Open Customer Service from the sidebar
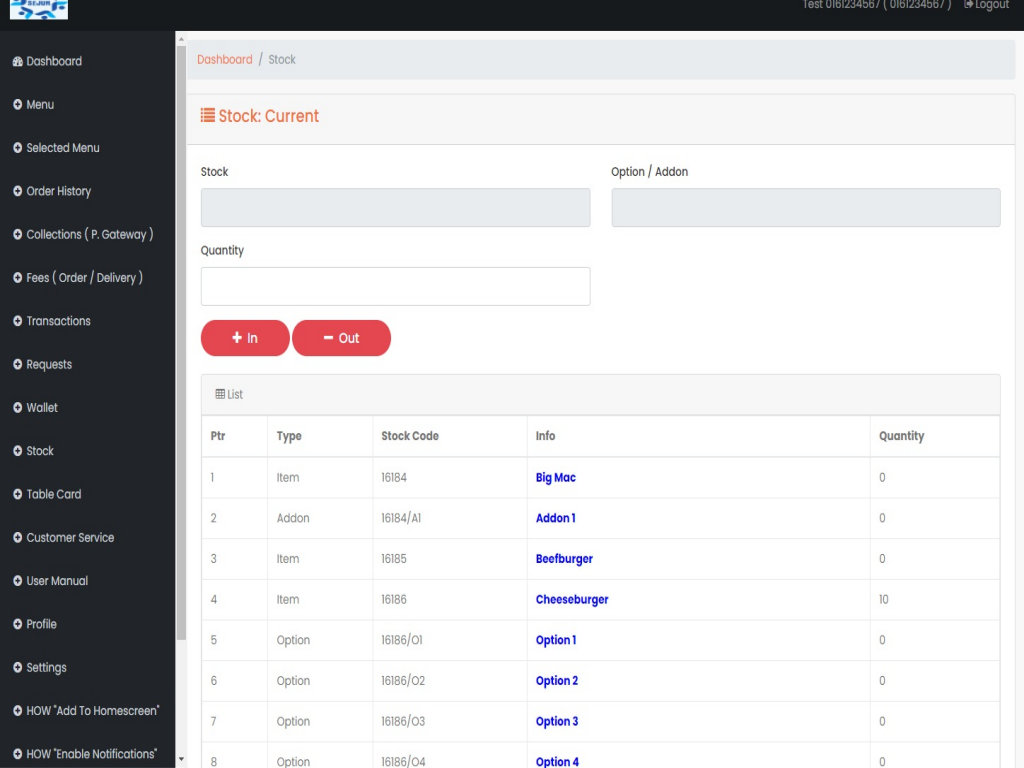This screenshot has width=1024, height=768. pyautogui.click(x=70, y=538)
